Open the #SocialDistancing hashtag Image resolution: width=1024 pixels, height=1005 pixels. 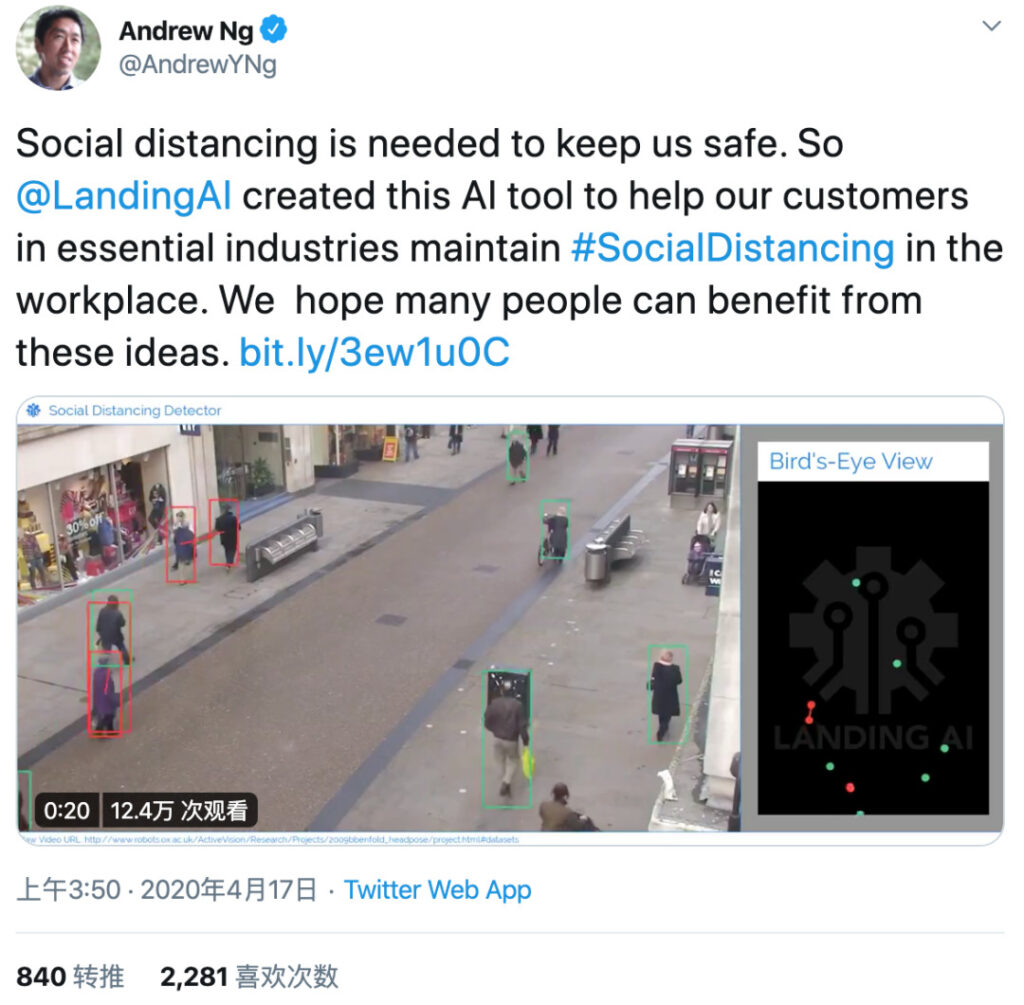tap(732, 249)
